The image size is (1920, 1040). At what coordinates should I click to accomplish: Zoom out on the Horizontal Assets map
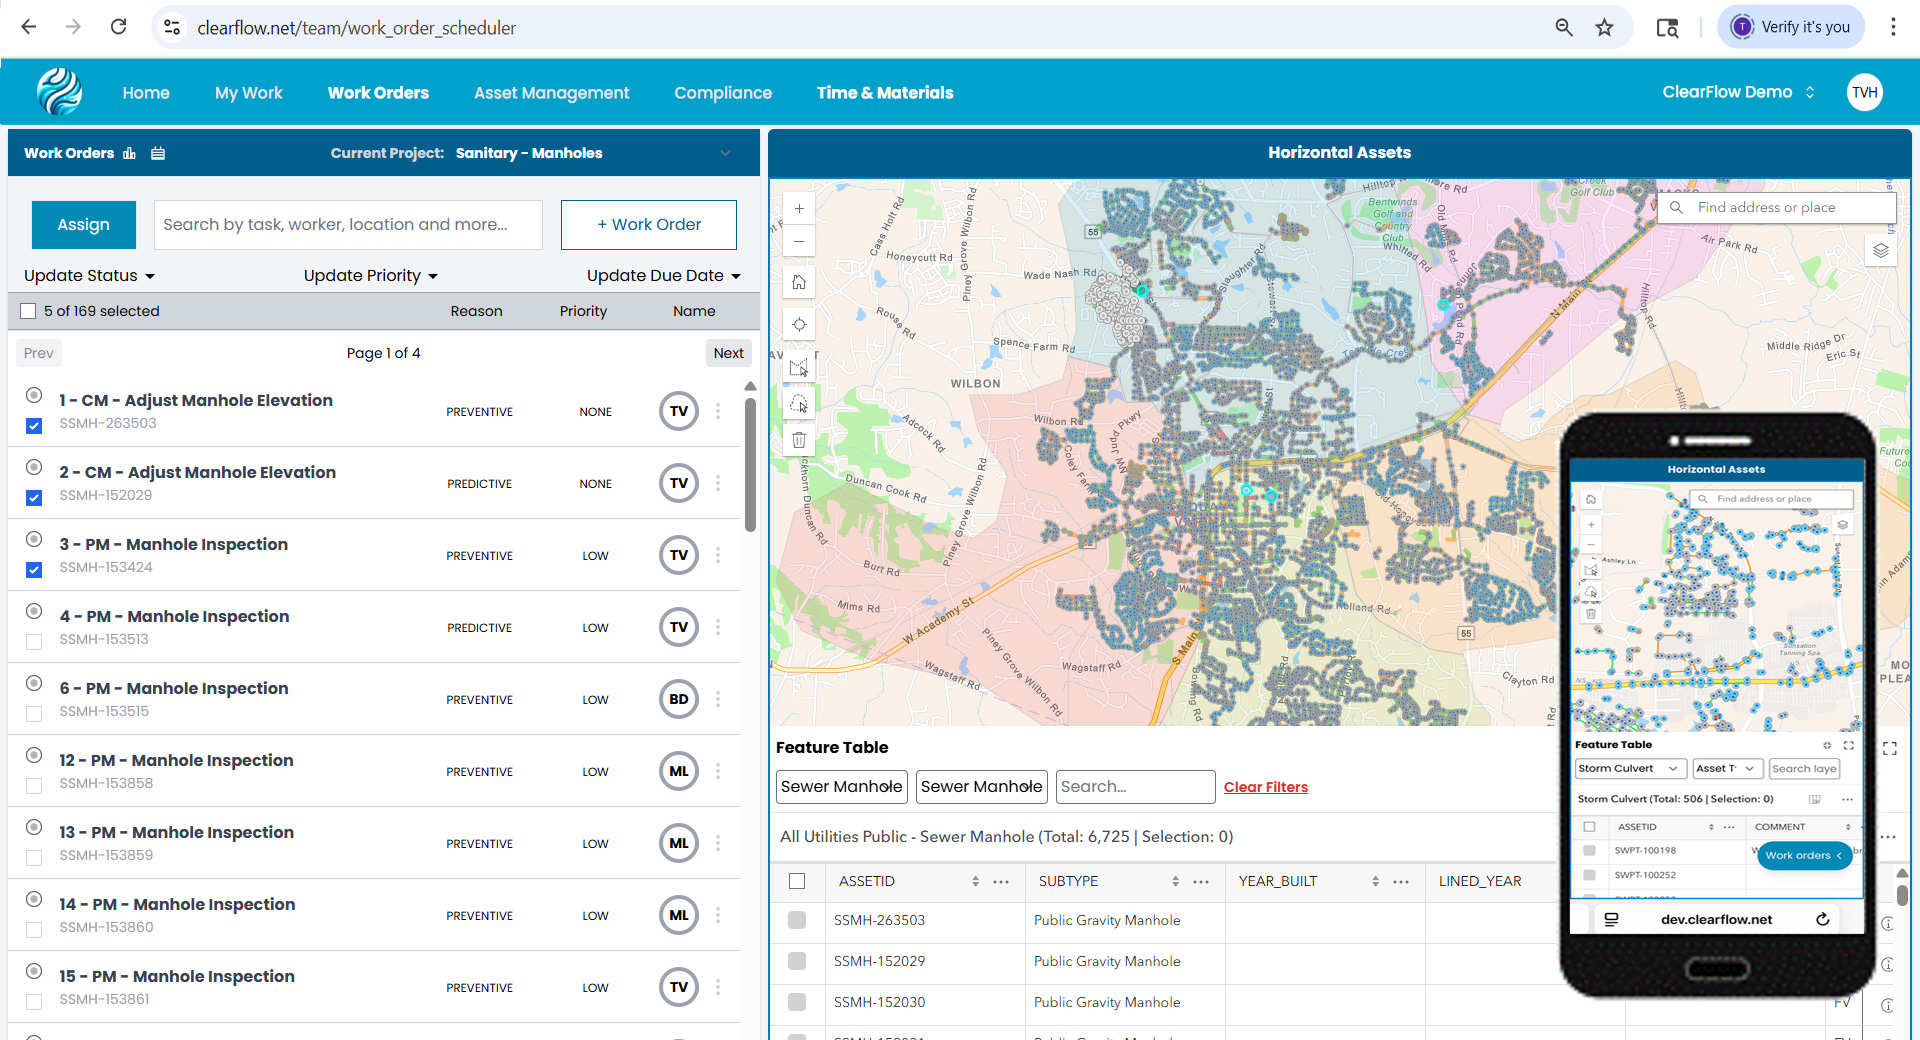(799, 241)
